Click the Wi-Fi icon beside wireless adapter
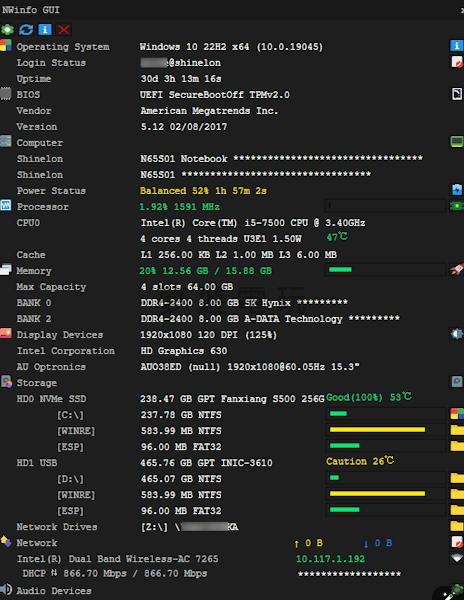Image resolution: width=464 pixels, height=600 pixels. pyautogui.click(x=456, y=558)
